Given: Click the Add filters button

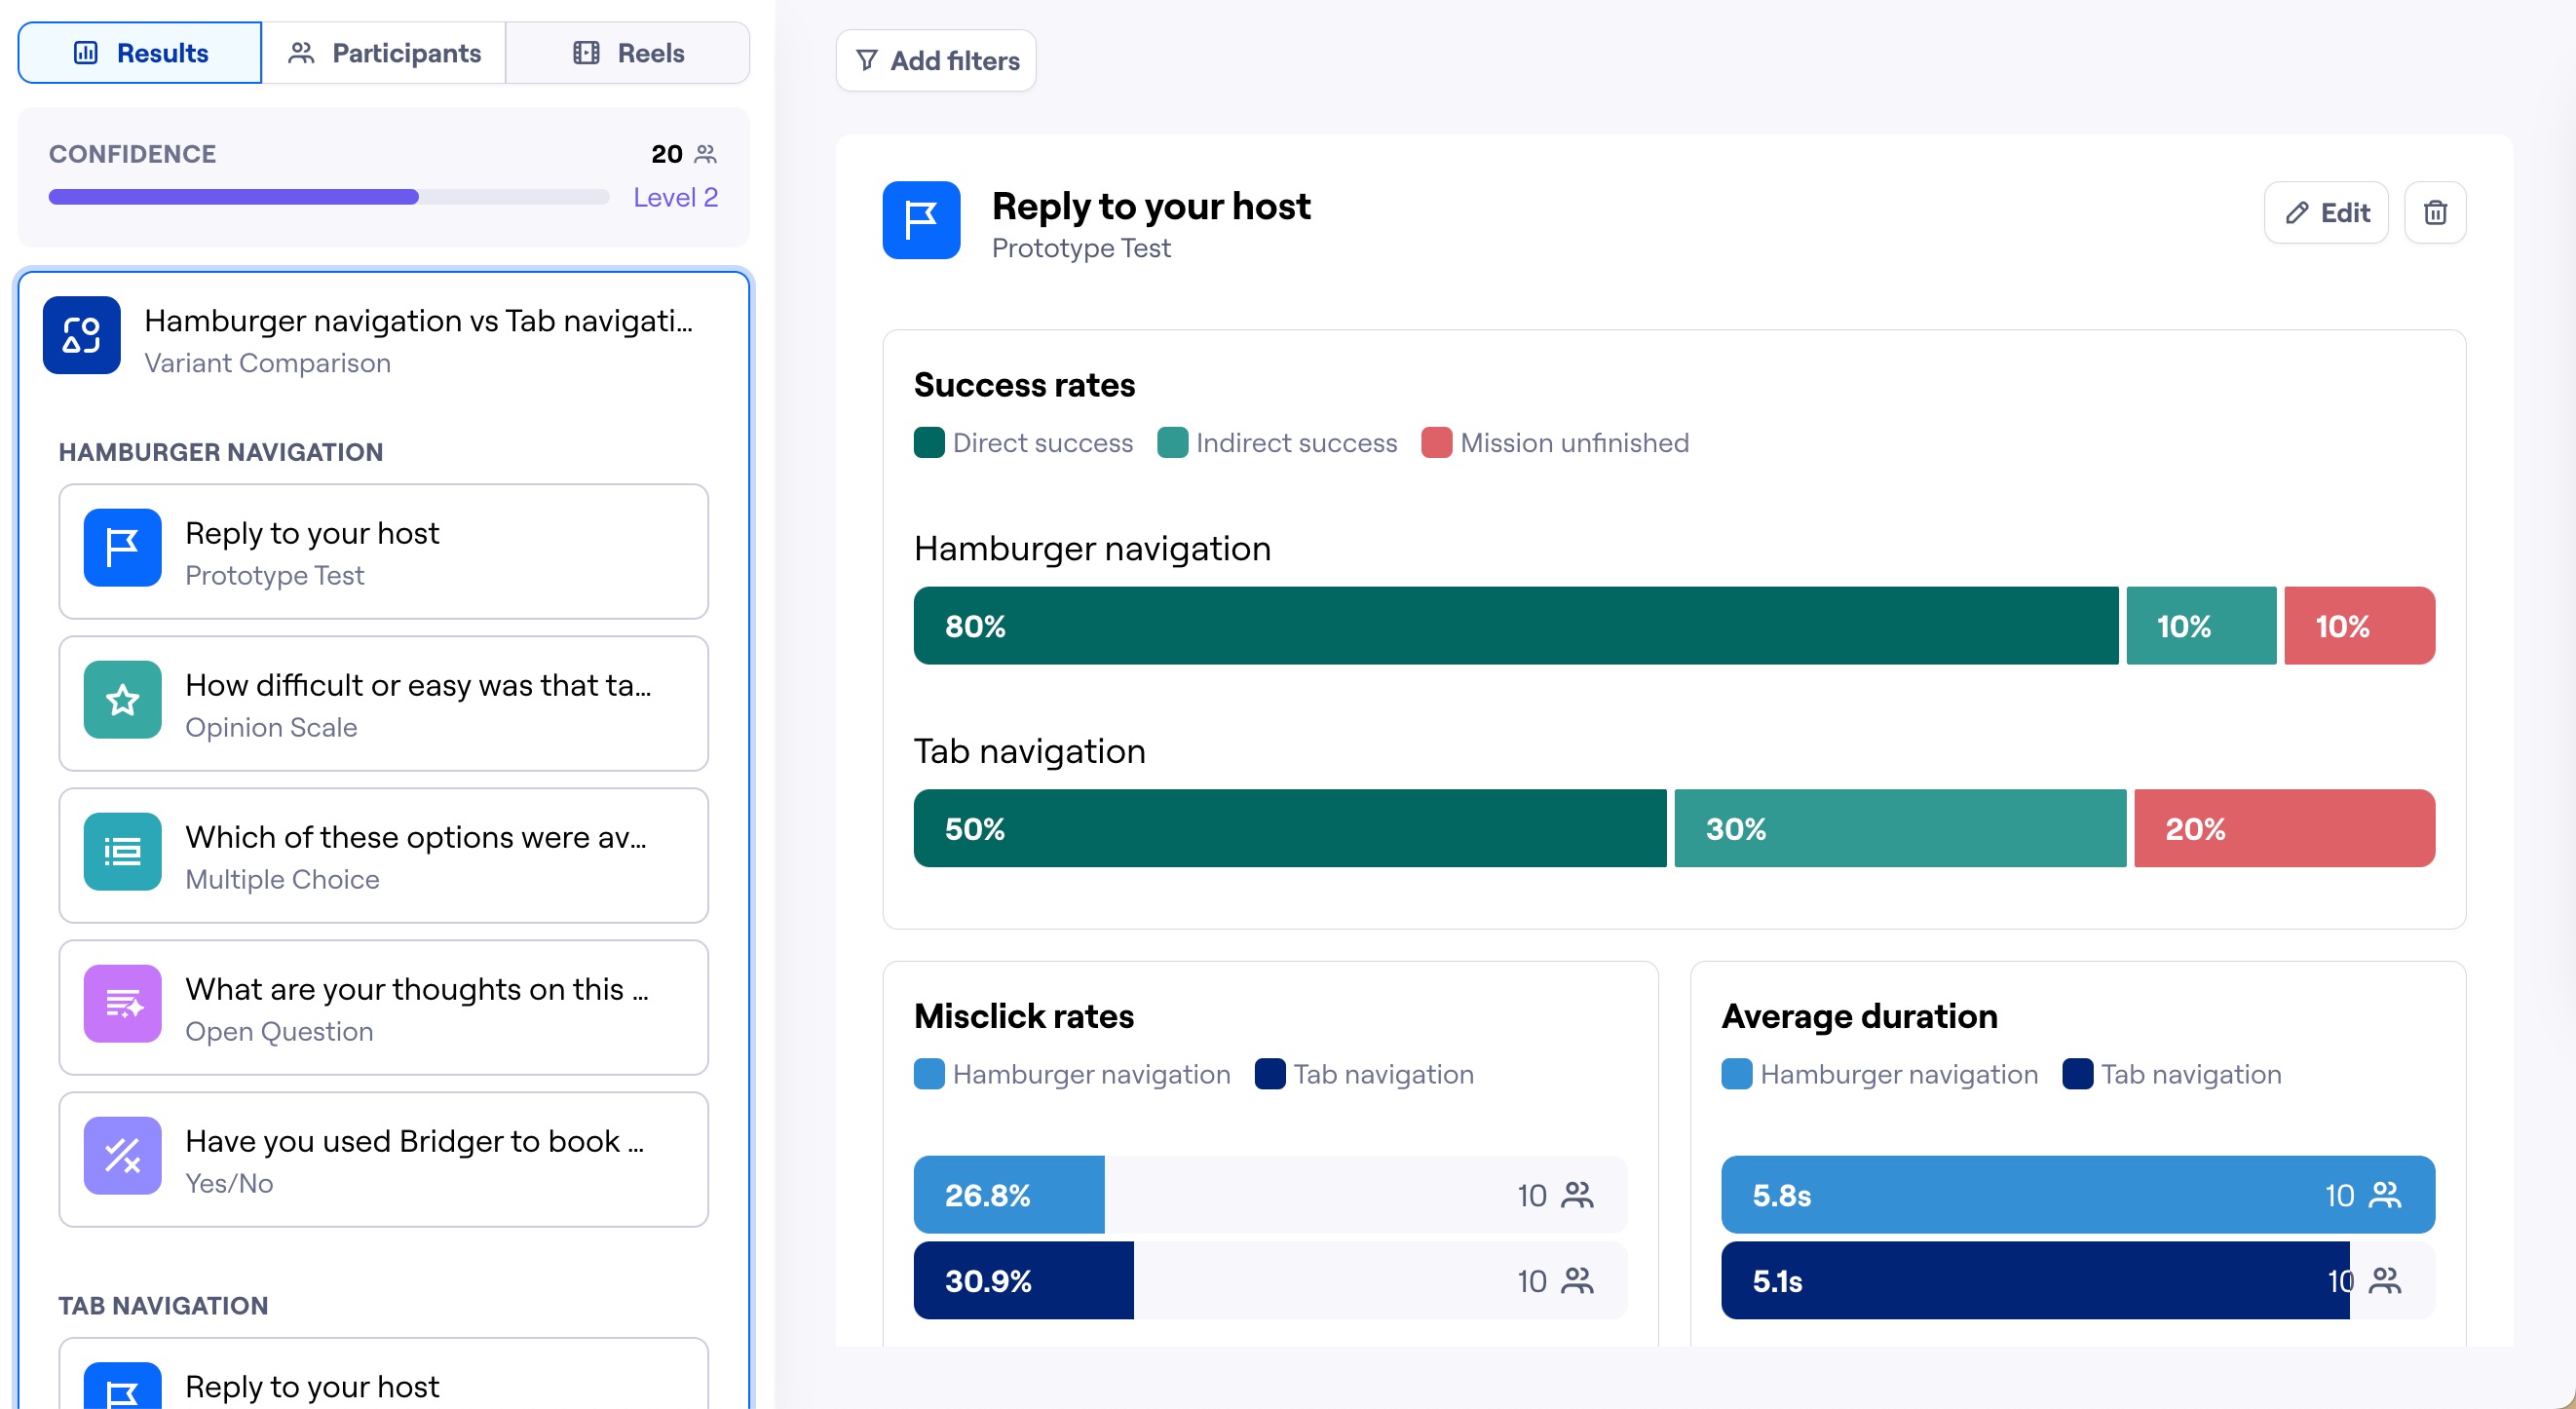Looking at the screenshot, I should pos(936,61).
